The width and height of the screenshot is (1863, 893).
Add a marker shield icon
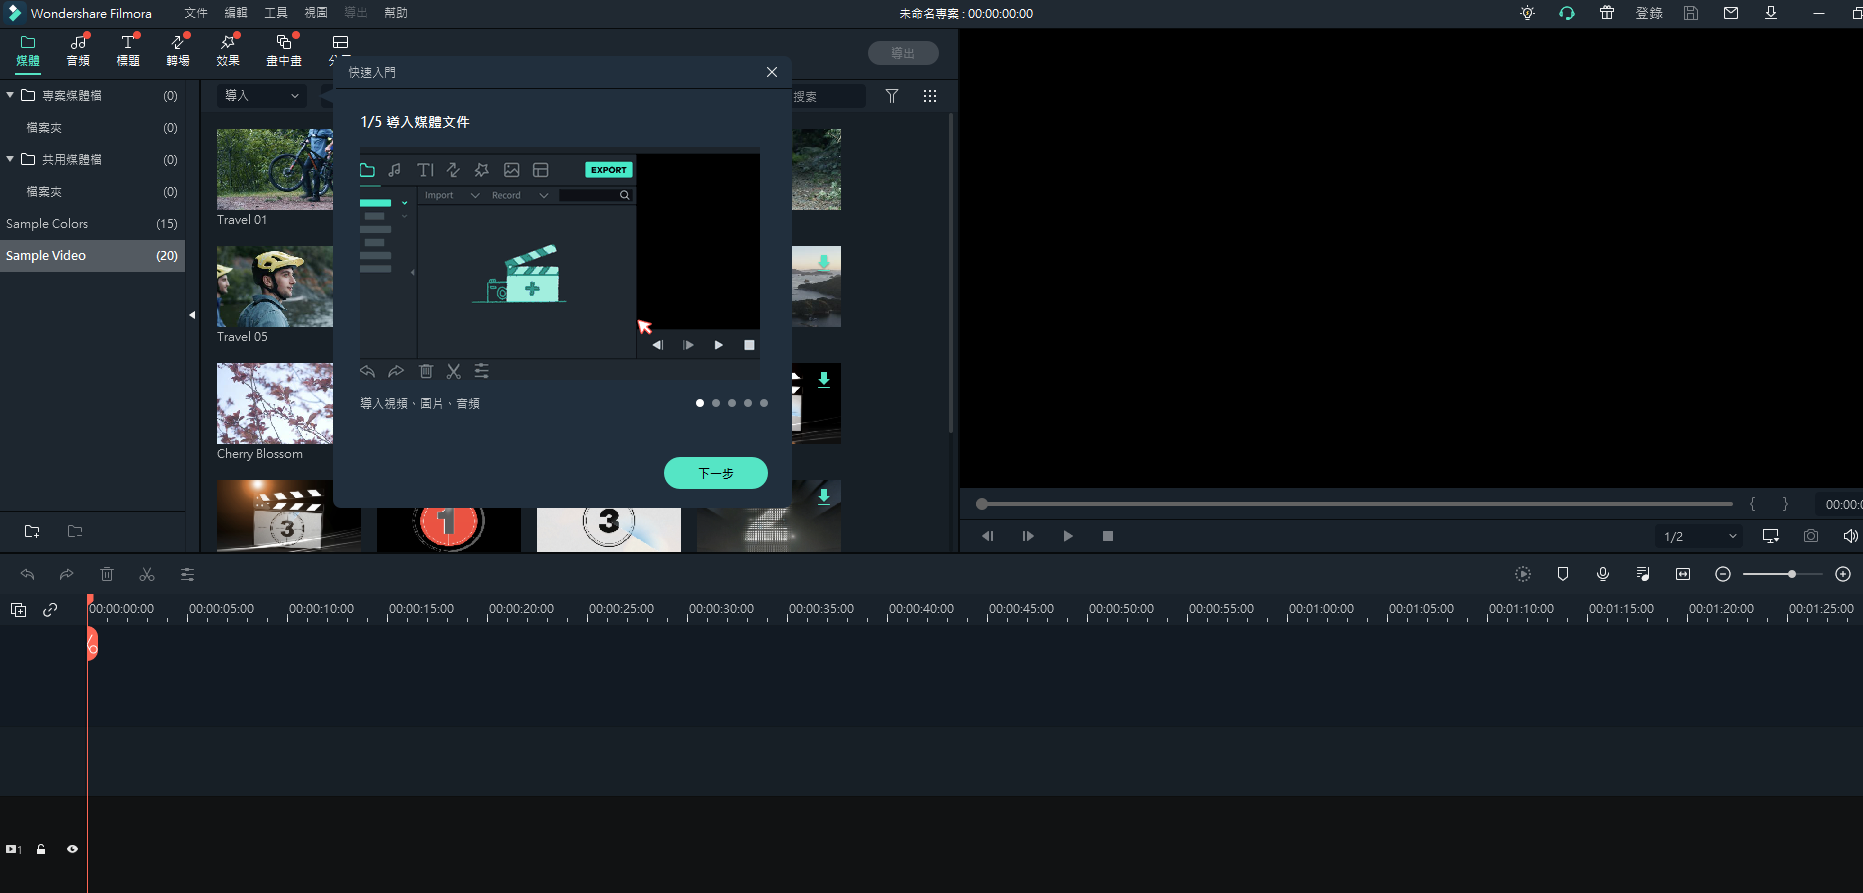pos(1563,574)
